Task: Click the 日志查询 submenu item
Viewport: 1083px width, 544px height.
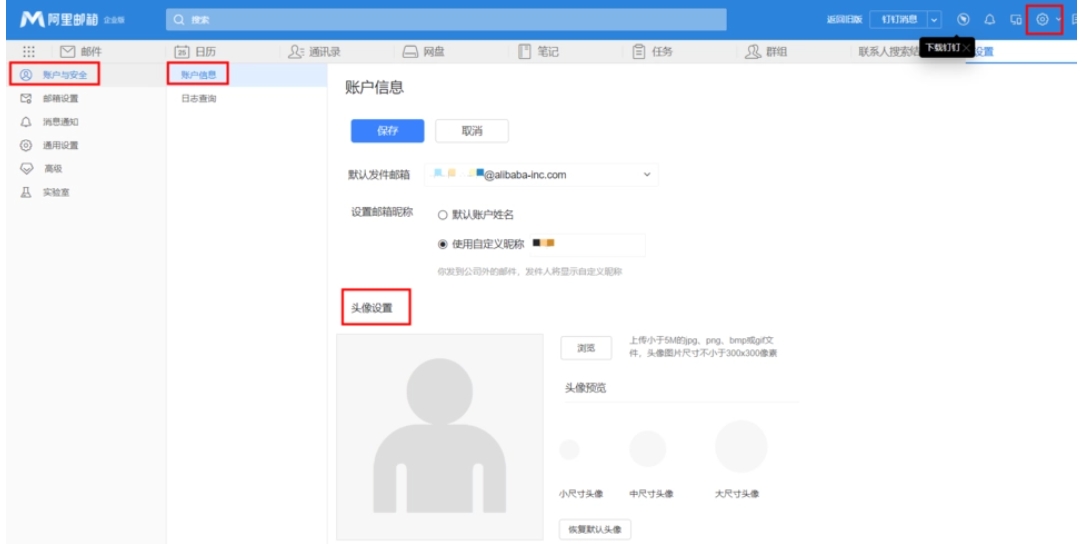Action: pyautogui.click(x=198, y=99)
